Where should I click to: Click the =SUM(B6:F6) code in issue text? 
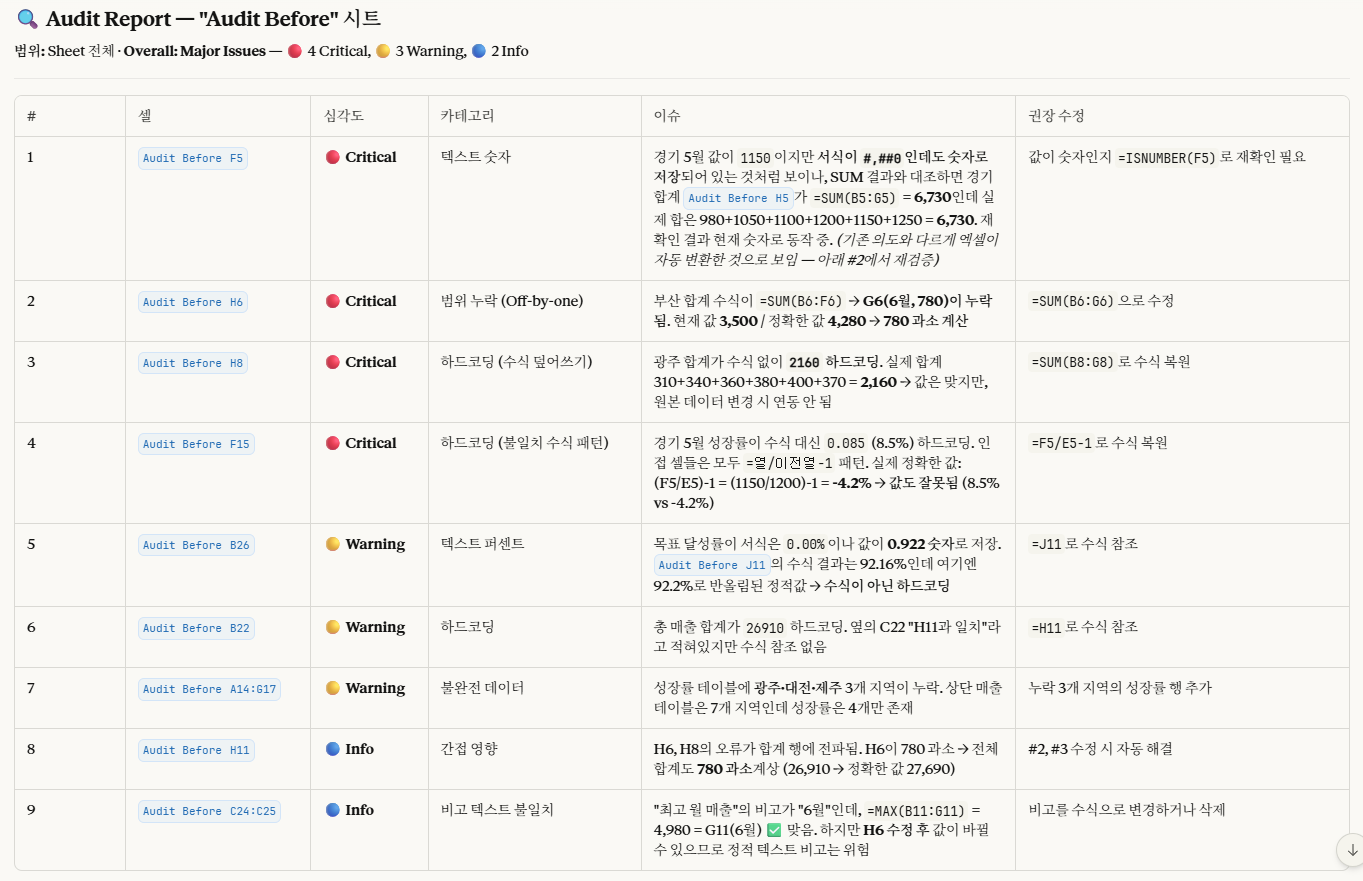(x=802, y=301)
